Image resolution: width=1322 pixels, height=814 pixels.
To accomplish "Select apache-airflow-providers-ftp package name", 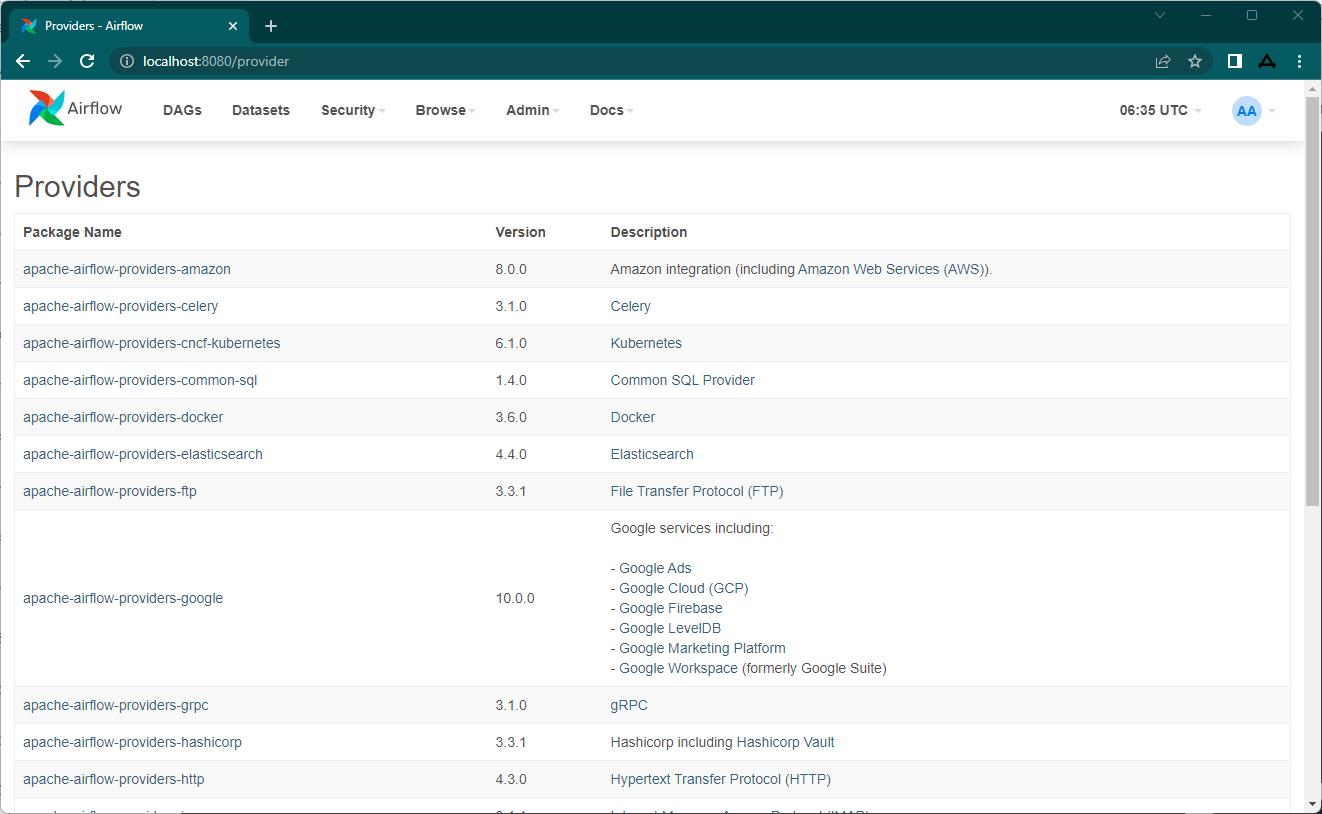I will pyautogui.click(x=110, y=491).
